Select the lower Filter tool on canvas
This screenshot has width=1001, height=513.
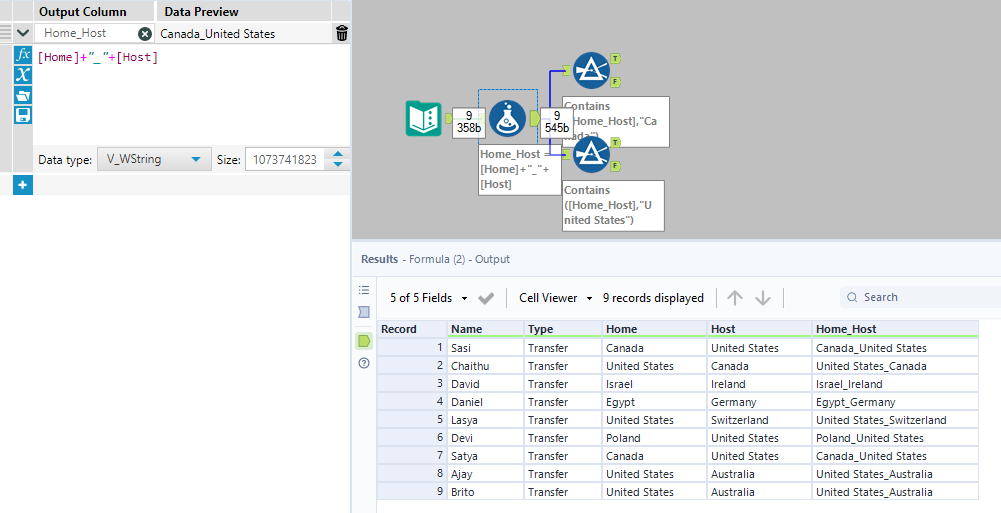pos(591,154)
